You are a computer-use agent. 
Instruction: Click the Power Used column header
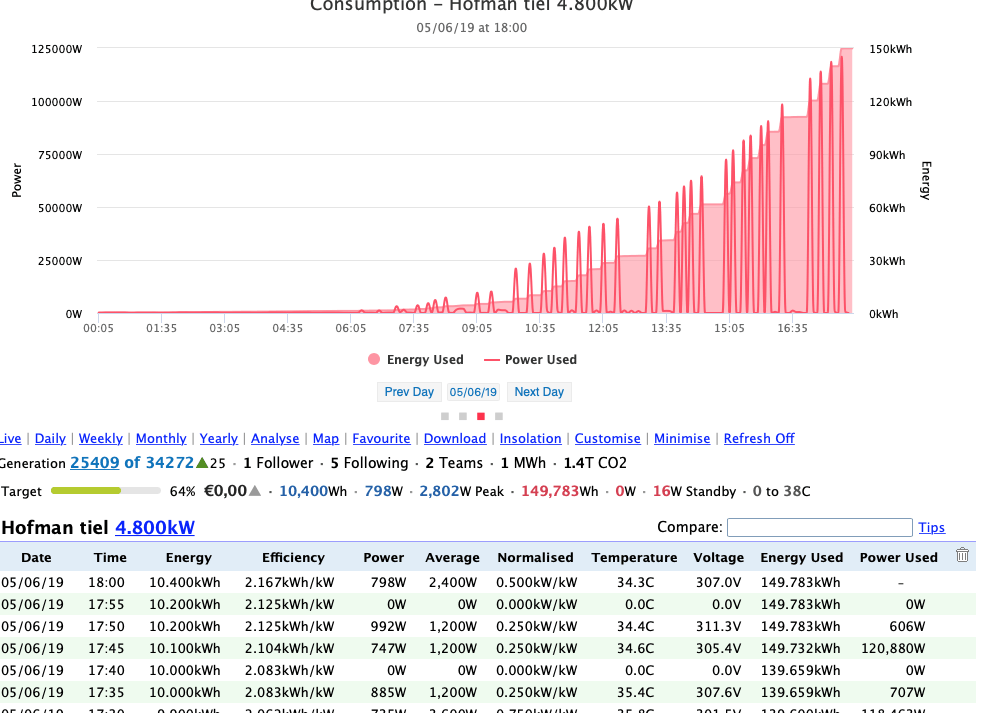[898, 557]
